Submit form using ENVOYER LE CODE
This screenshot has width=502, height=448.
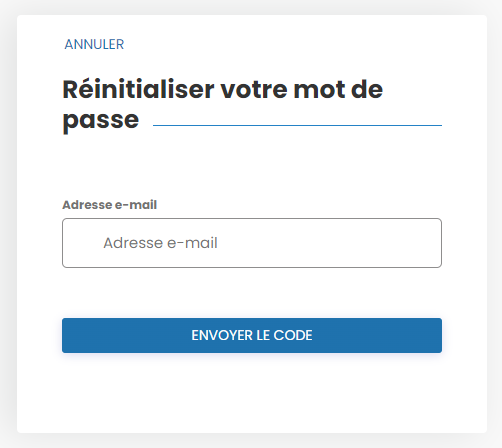(252, 335)
